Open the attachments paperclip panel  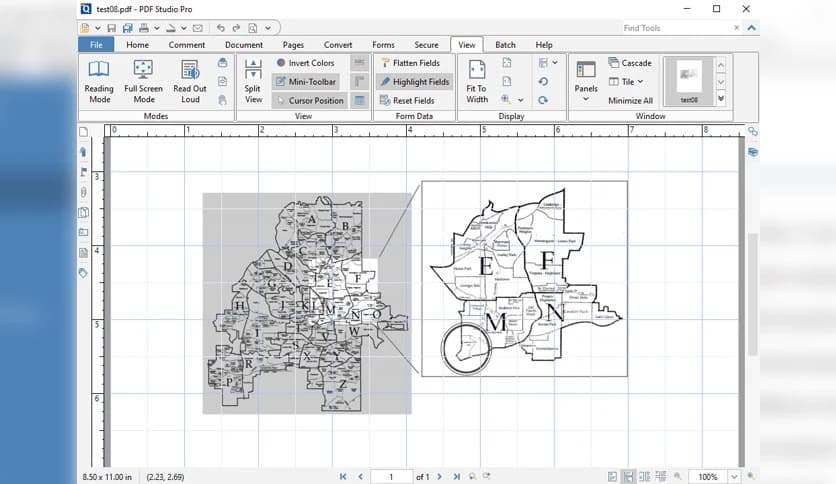pos(84,192)
